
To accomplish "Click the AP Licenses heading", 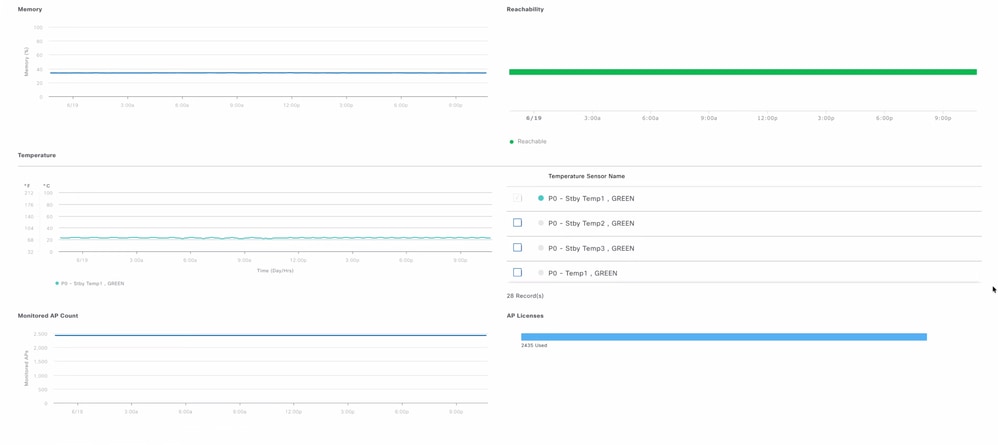I will (x=525, y=315).
